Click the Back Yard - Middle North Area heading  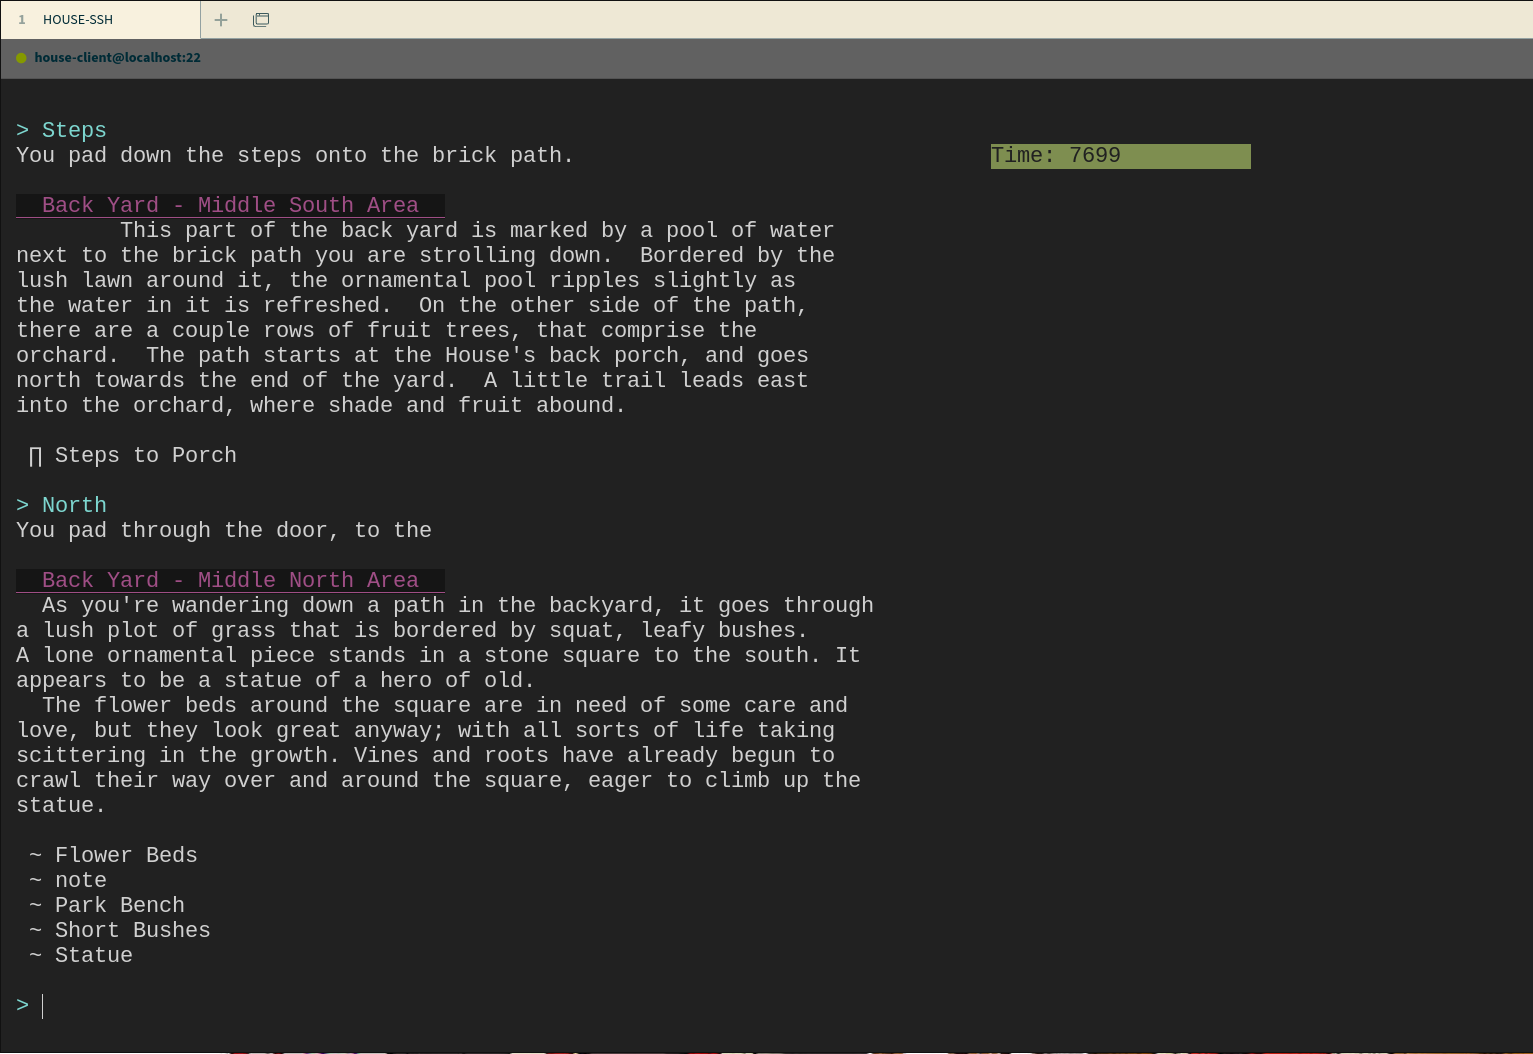point(230,580)
